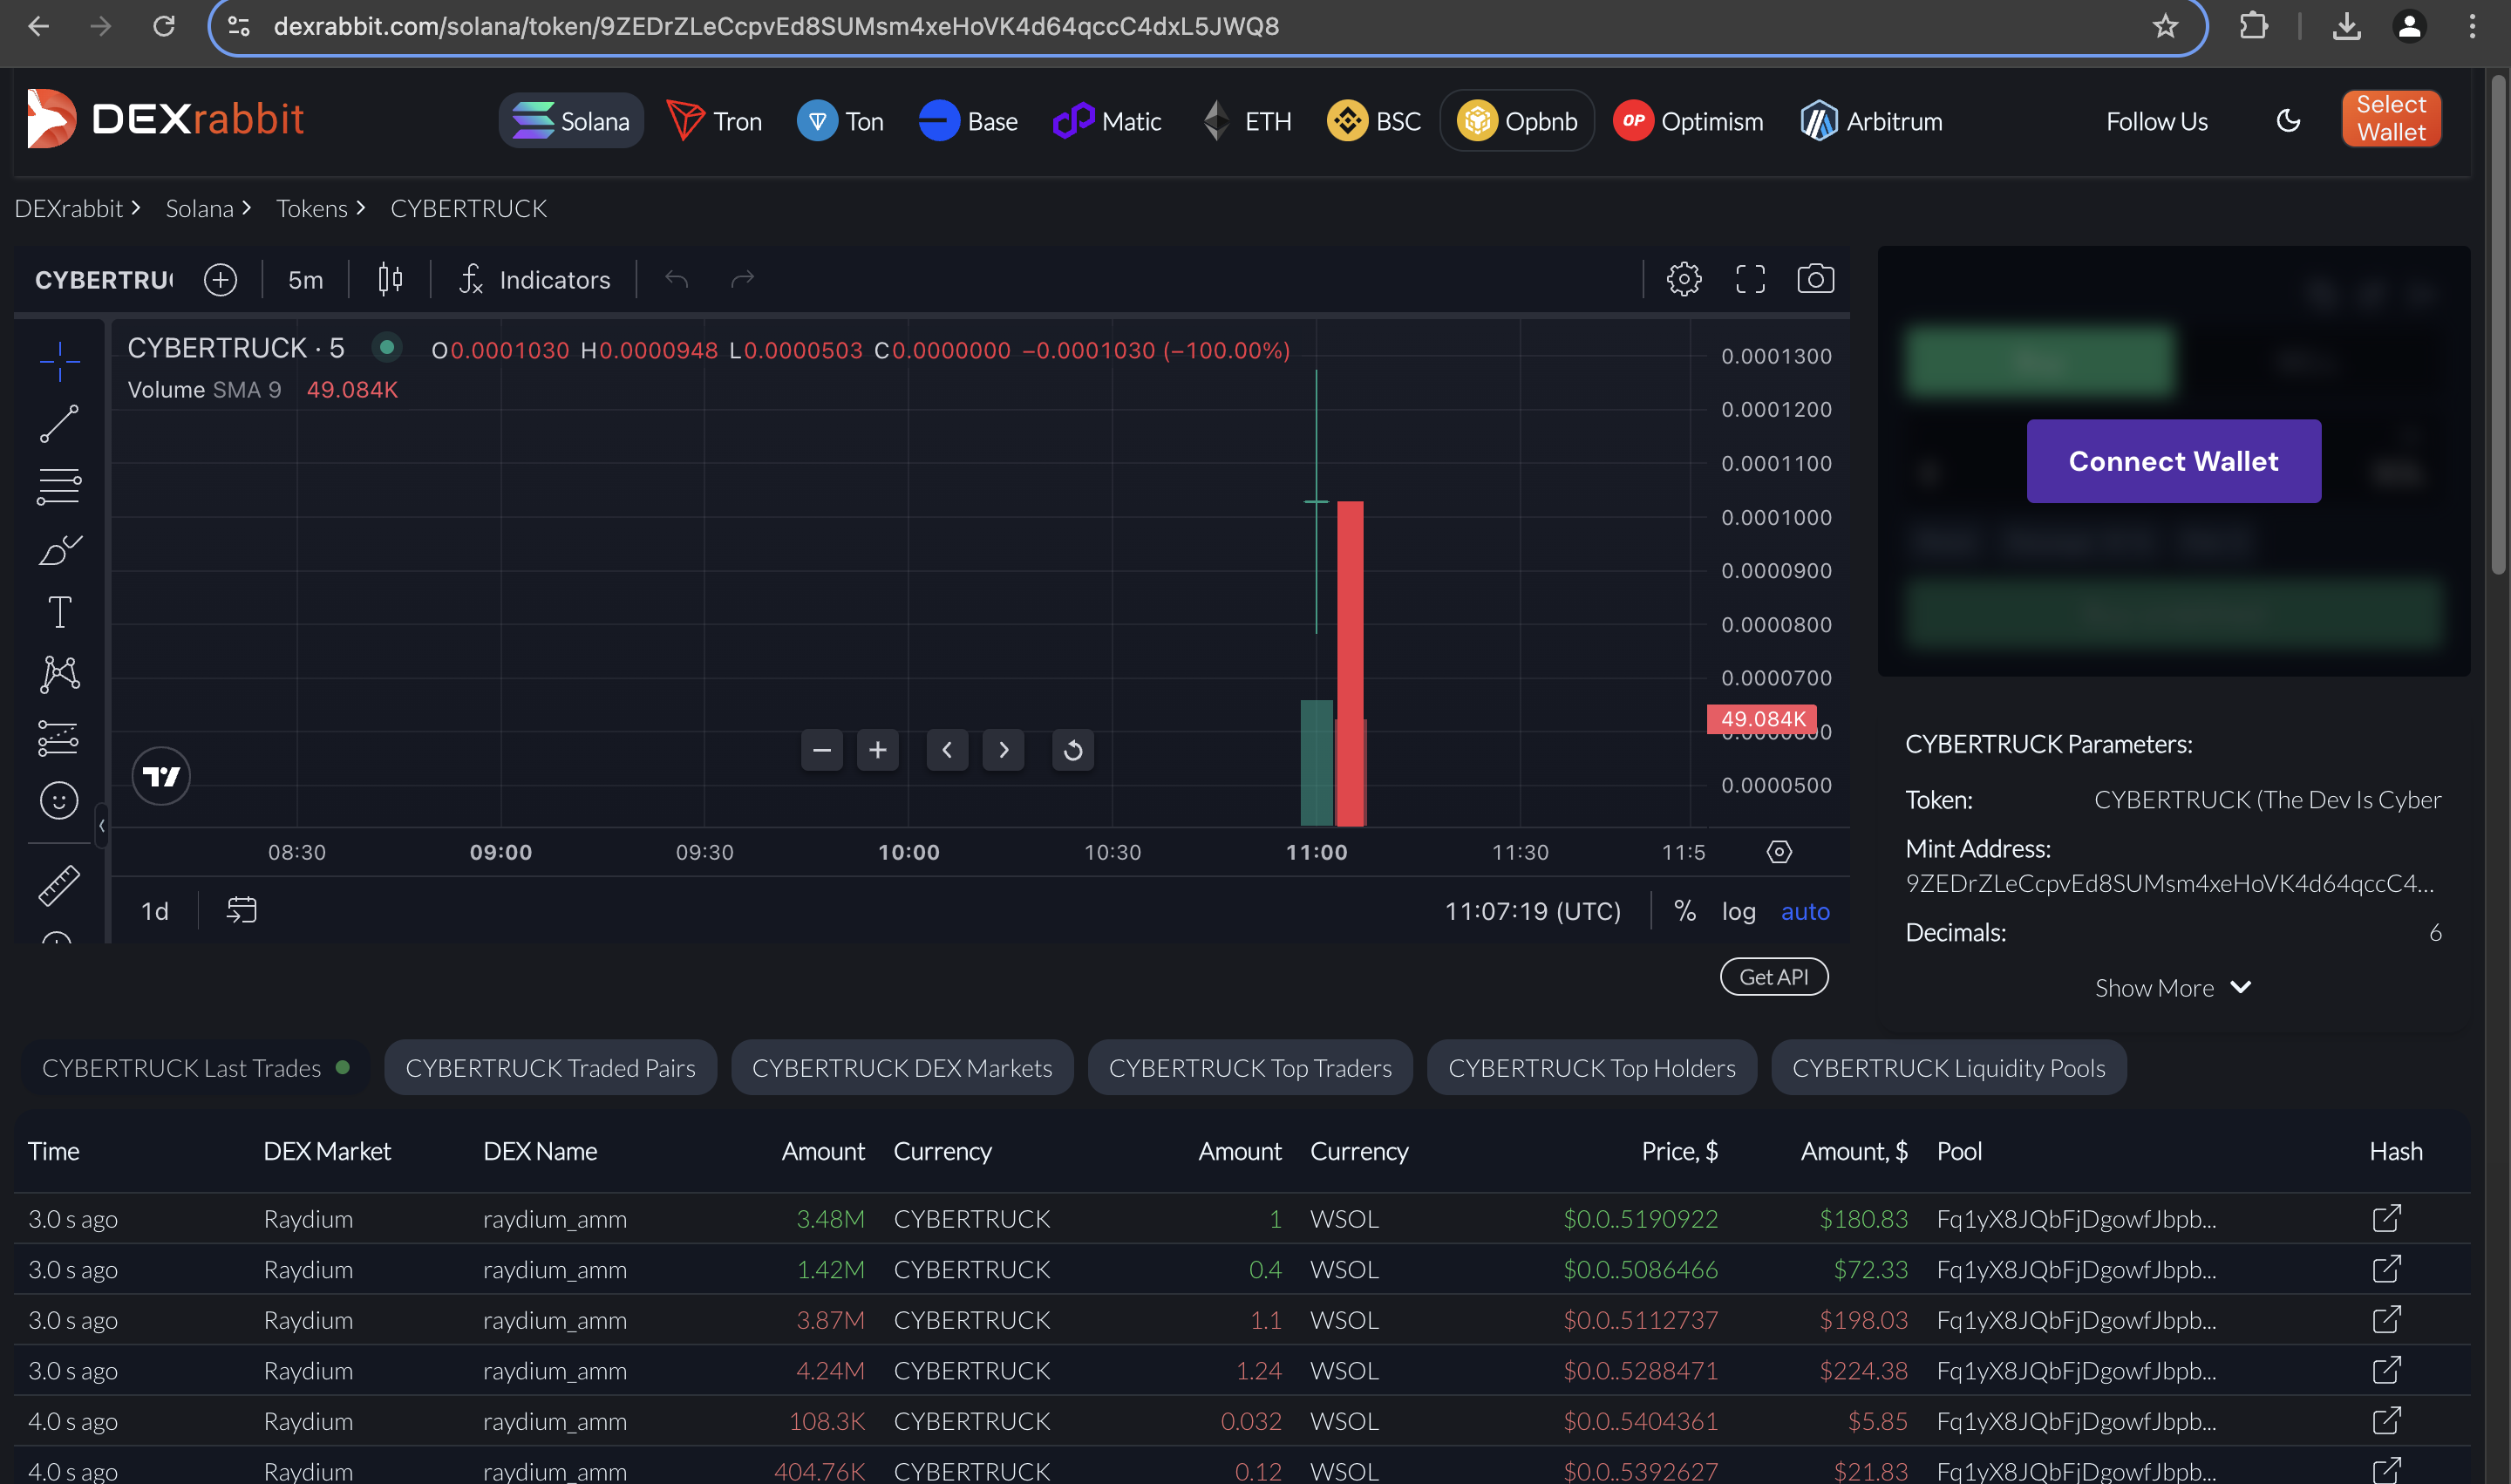Switch to the Ton network
The image size is (2511, 1484).
pos(840,121)
